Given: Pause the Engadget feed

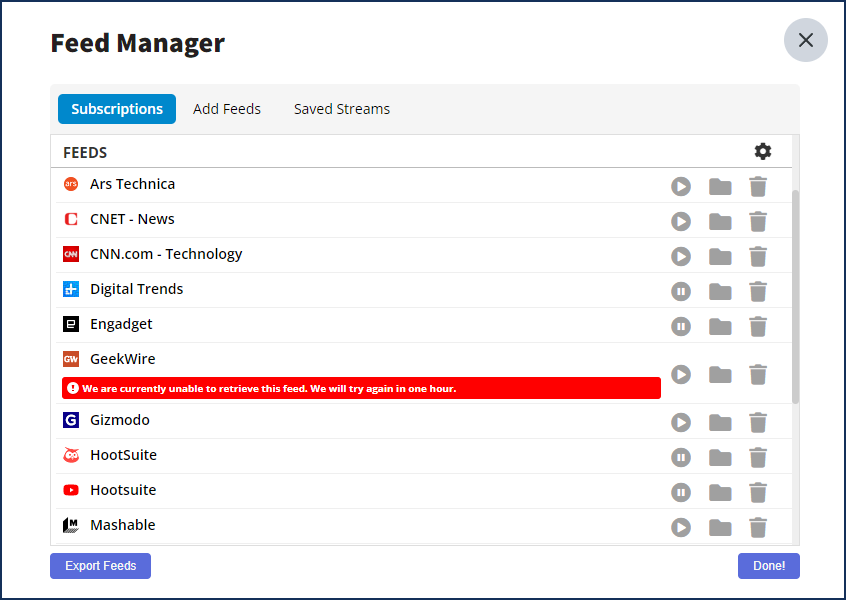Looking at the screenshot, I should click(681, 326).
